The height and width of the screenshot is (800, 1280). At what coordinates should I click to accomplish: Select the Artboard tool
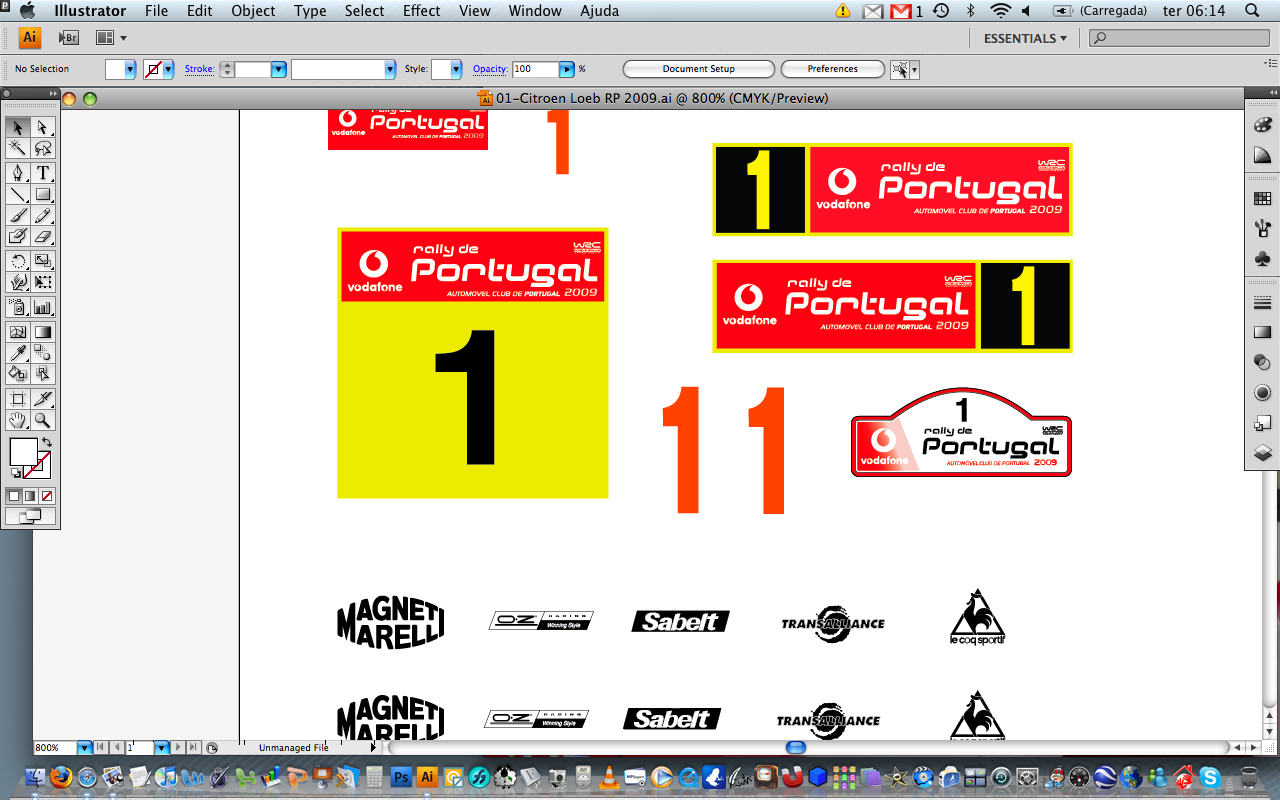click(x=18, y=399)
